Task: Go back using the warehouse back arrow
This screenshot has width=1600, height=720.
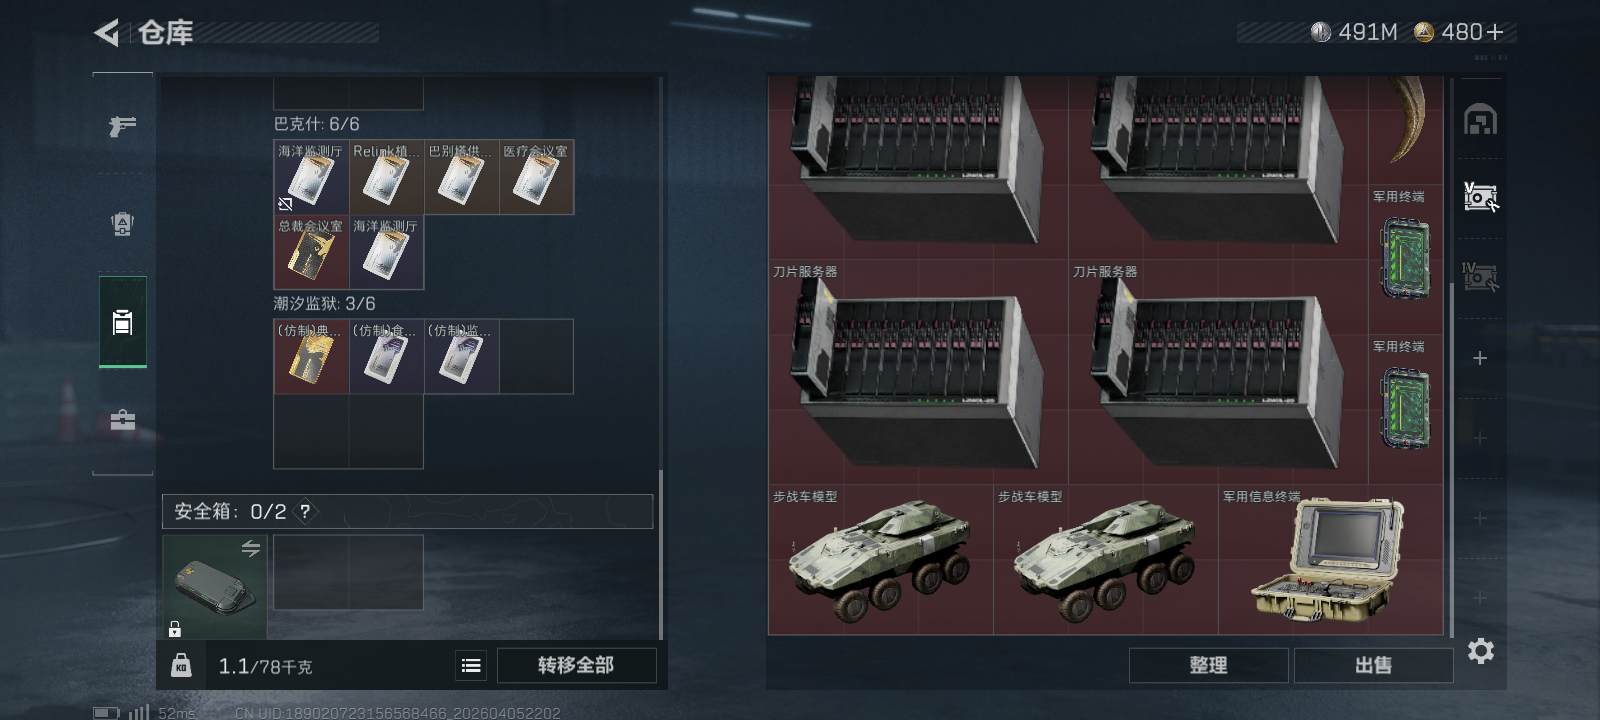Action: [107, 33]
